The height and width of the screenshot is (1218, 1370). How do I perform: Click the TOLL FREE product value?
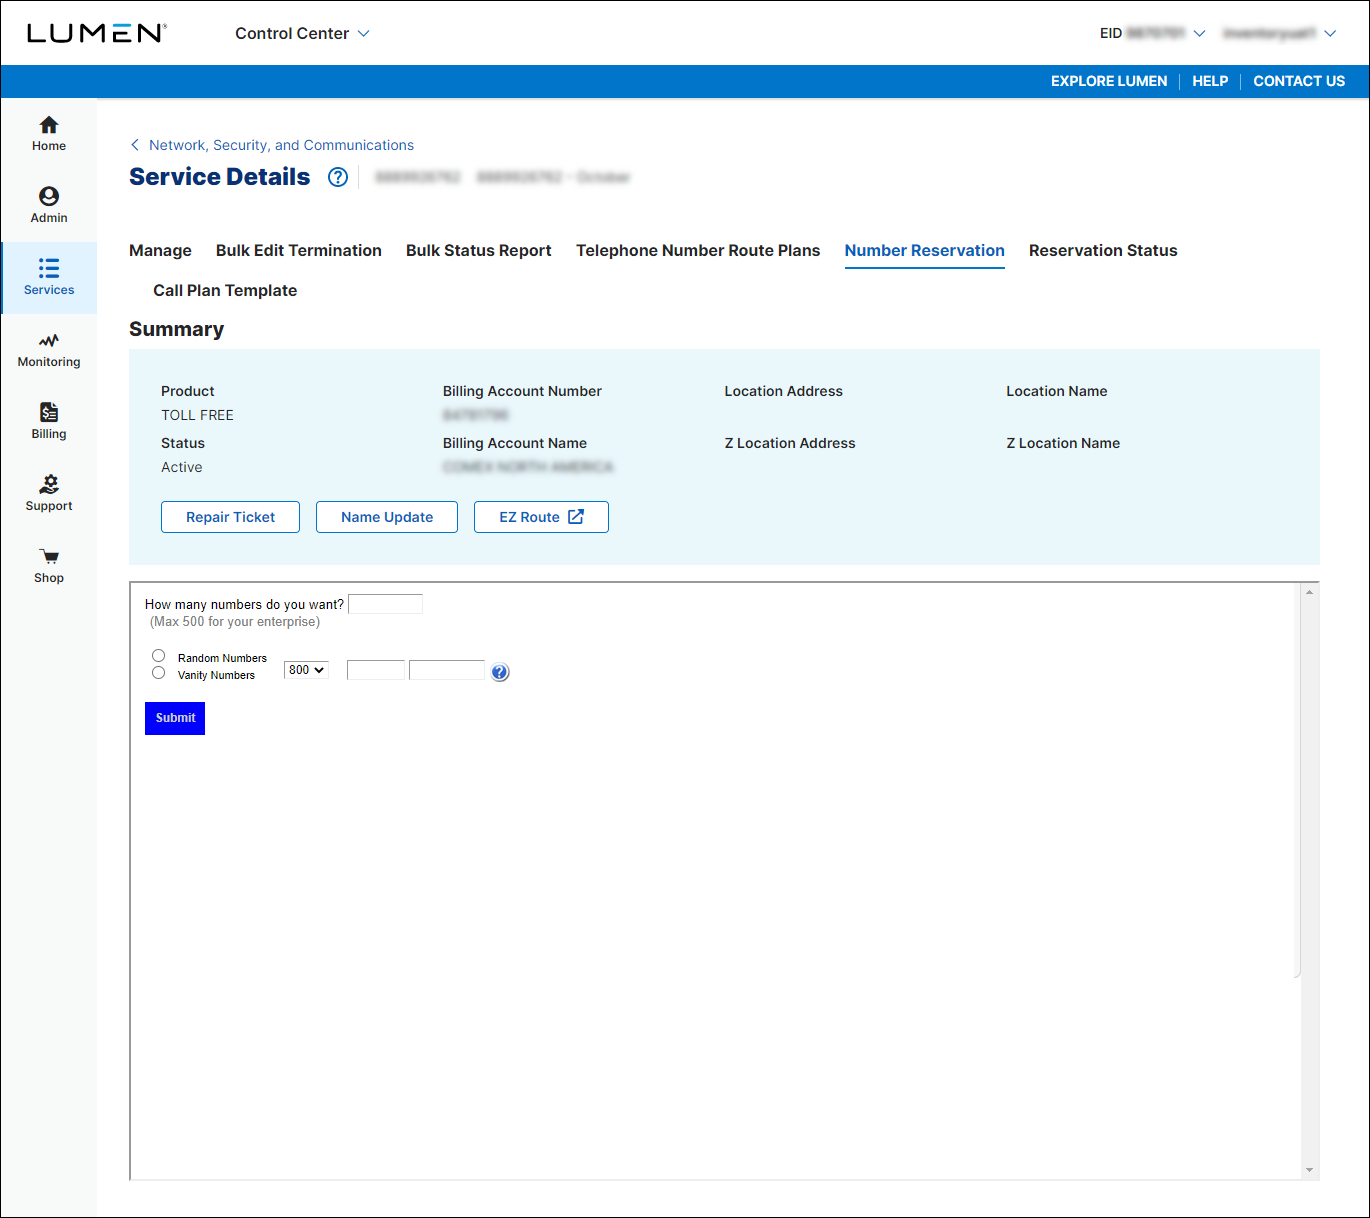(197, 415)
